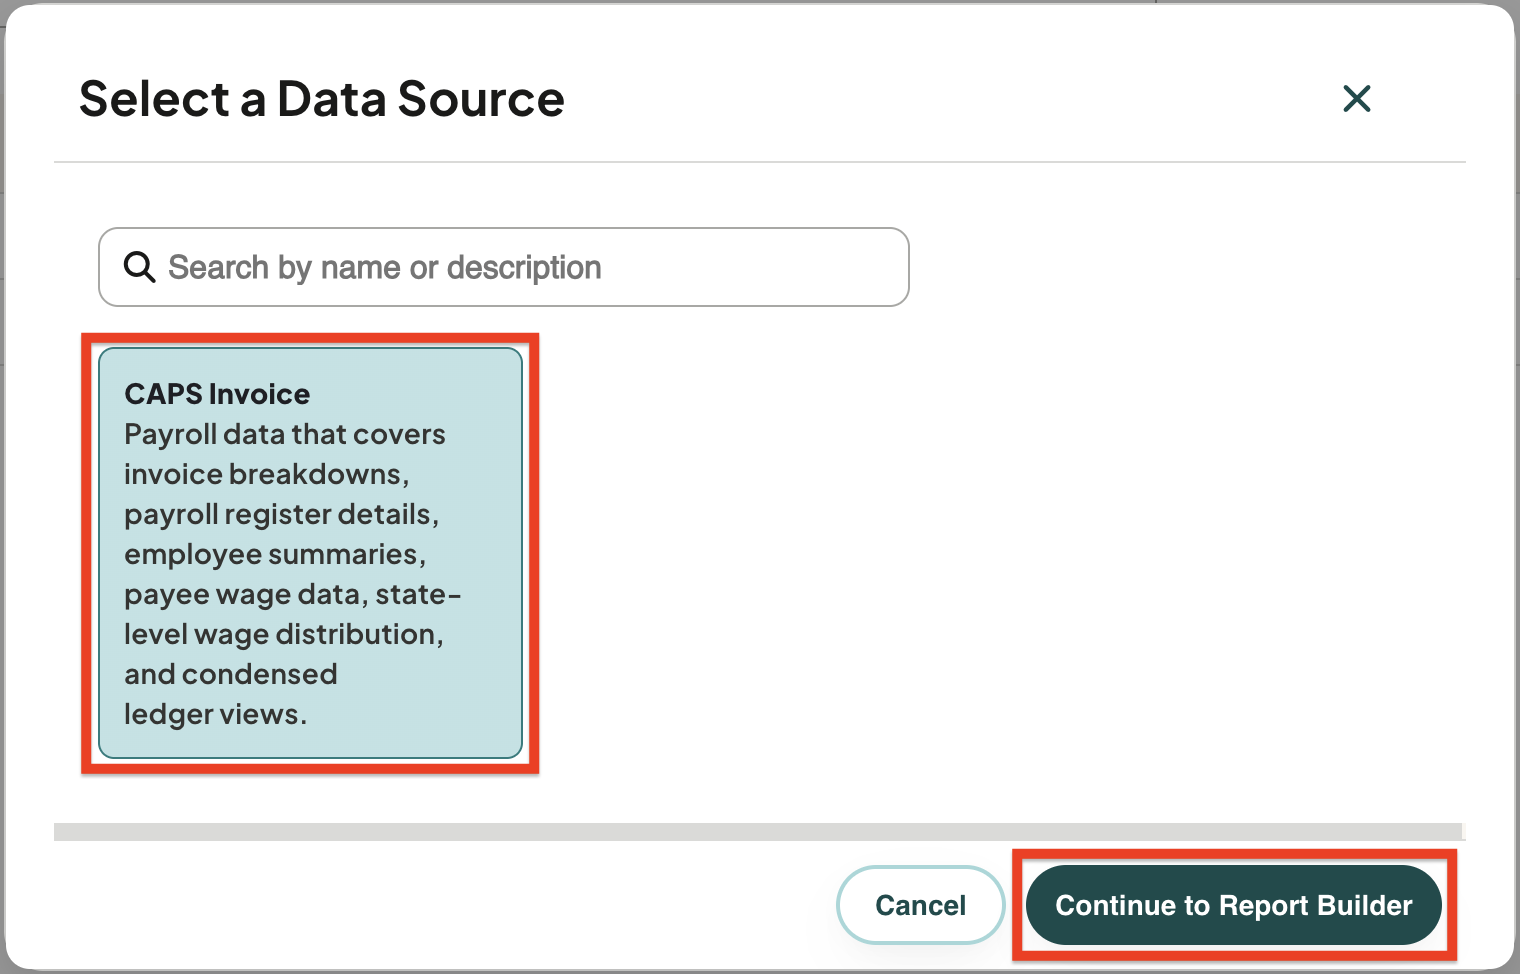This screenshot has width=1520, height=974.
Task: Select the CAPS Invoice data source card
Action: (311, 553)
